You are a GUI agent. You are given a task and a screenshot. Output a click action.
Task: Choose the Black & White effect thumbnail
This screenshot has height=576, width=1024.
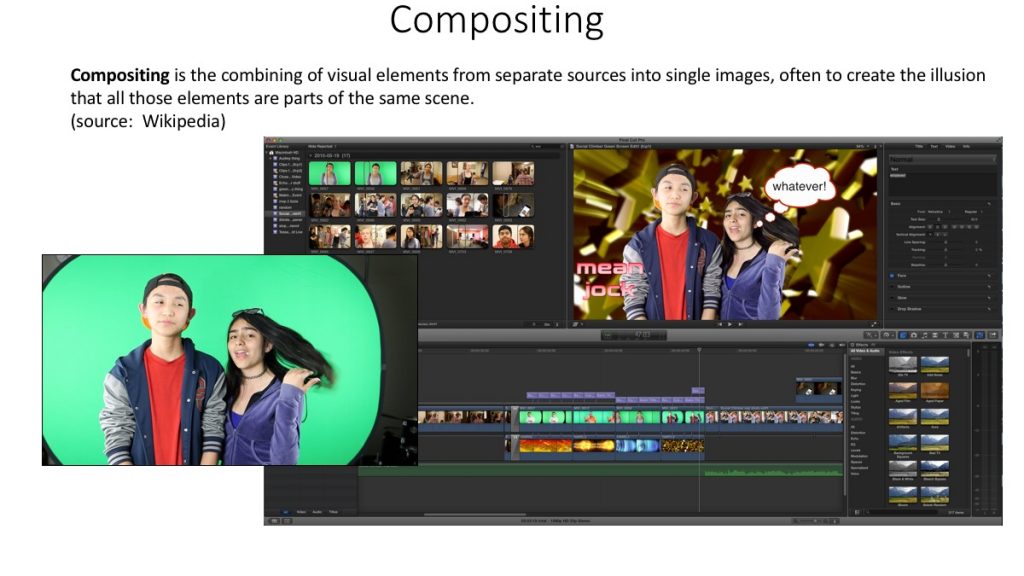(x=903, y=470)
